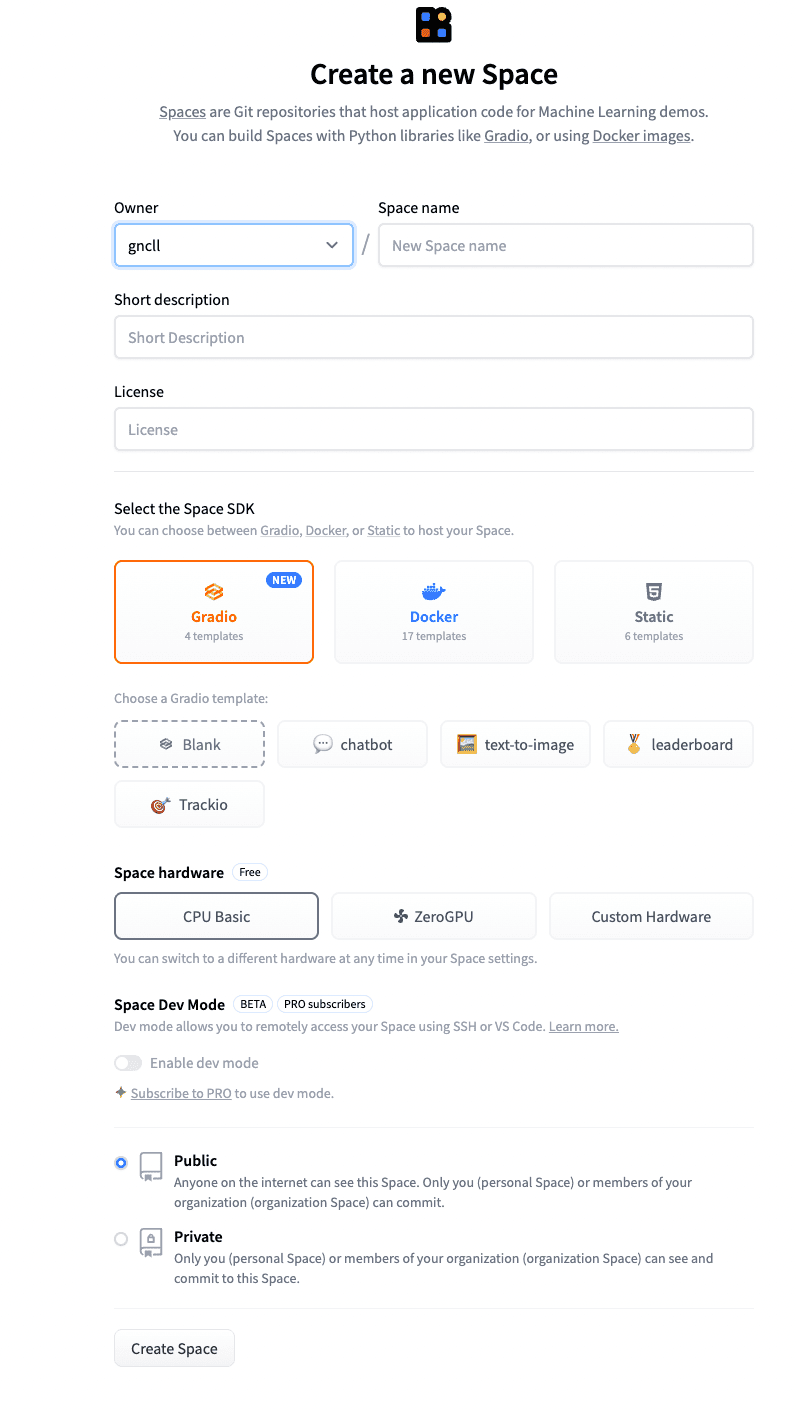Select the Private visibility radio button
Viewport: 796px width, 1410px height.
(x=121, y=1239)
